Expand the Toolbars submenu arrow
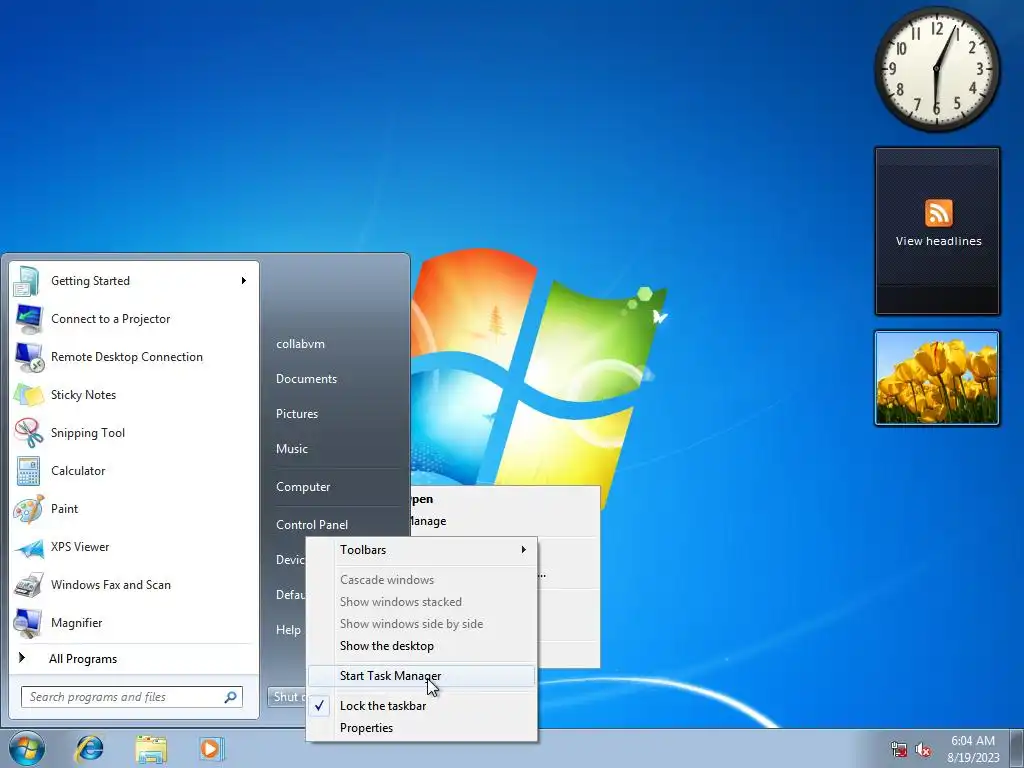1024x768 pixels. [523, 550]
